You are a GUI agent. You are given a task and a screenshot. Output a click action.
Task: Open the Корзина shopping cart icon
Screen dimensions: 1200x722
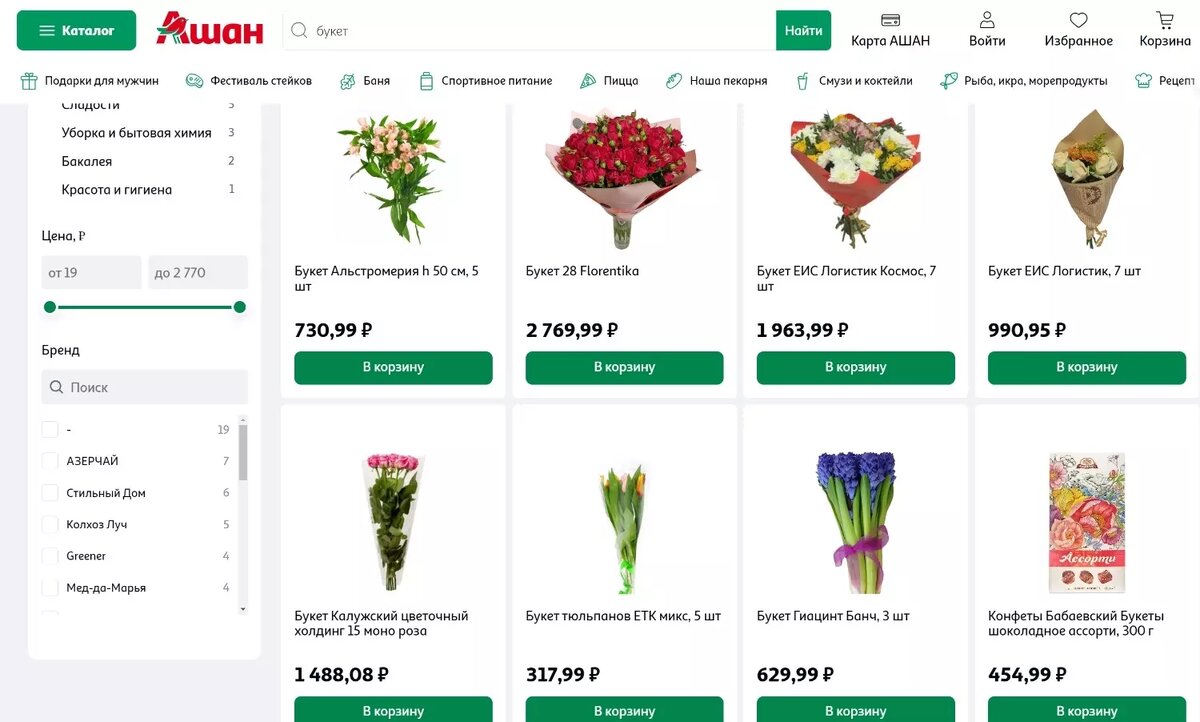tap(1163, 20)
